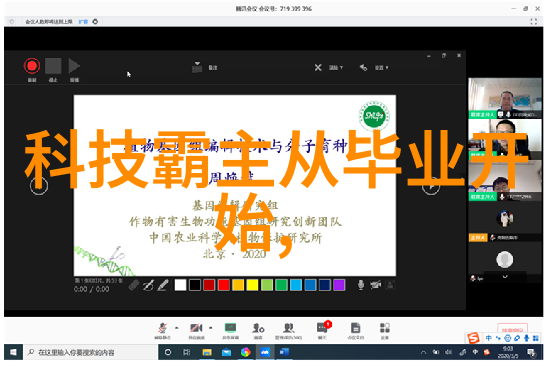
Task: Click the Sogou input method S icon
Action: coord(473,338)
